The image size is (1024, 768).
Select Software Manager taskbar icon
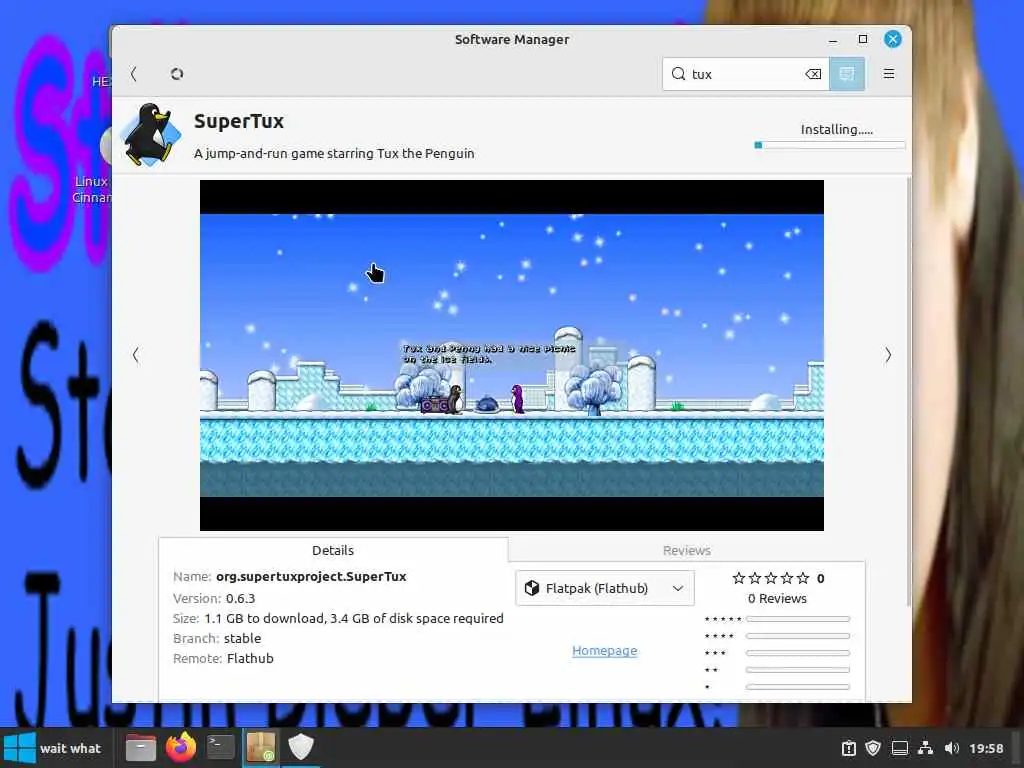pyautogui.click(x=261, y=747)
